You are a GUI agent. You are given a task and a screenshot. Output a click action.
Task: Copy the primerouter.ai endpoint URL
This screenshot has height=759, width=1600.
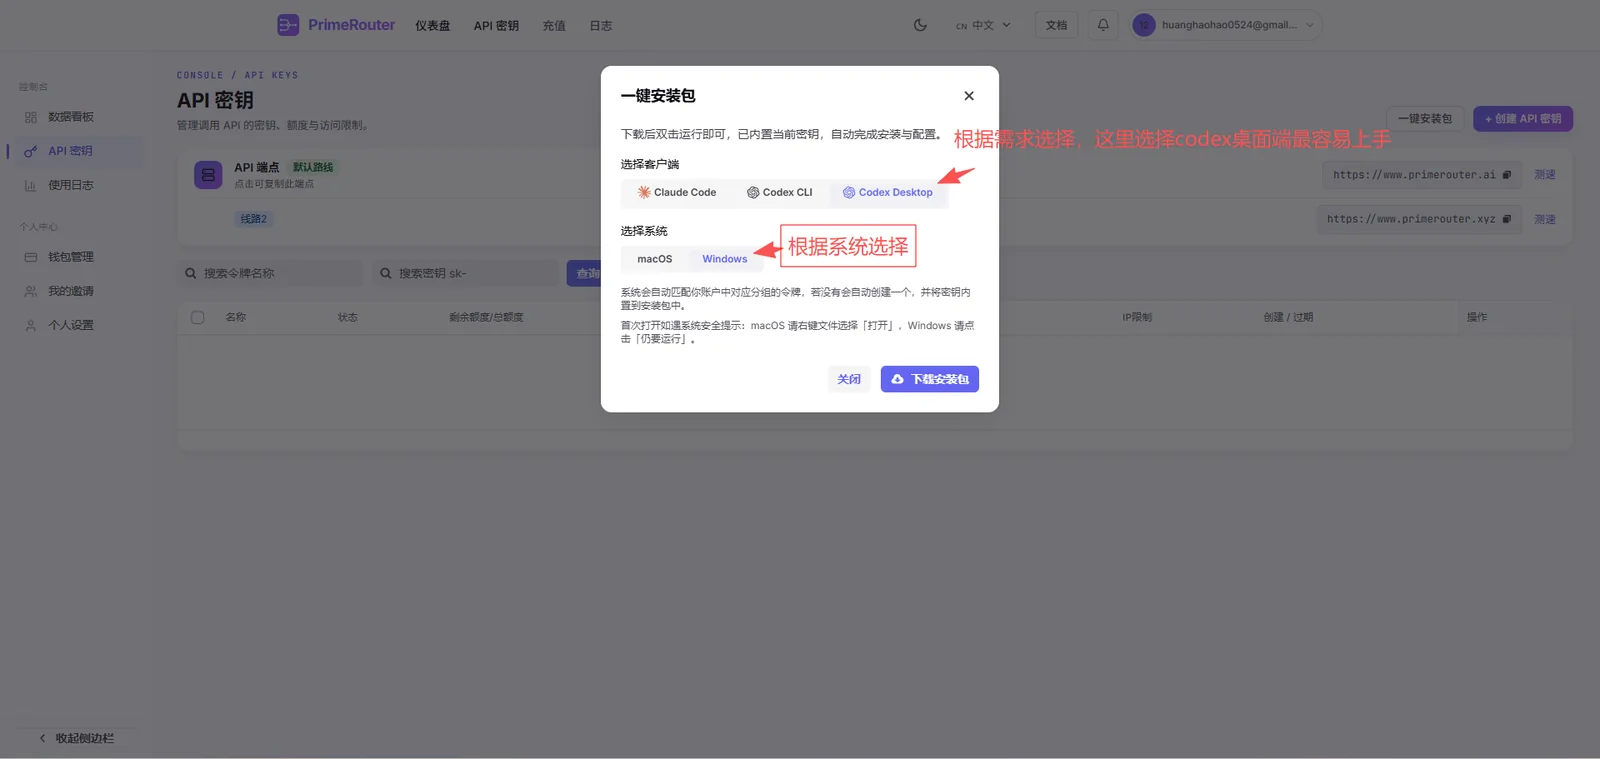(x=1507, y=175)
